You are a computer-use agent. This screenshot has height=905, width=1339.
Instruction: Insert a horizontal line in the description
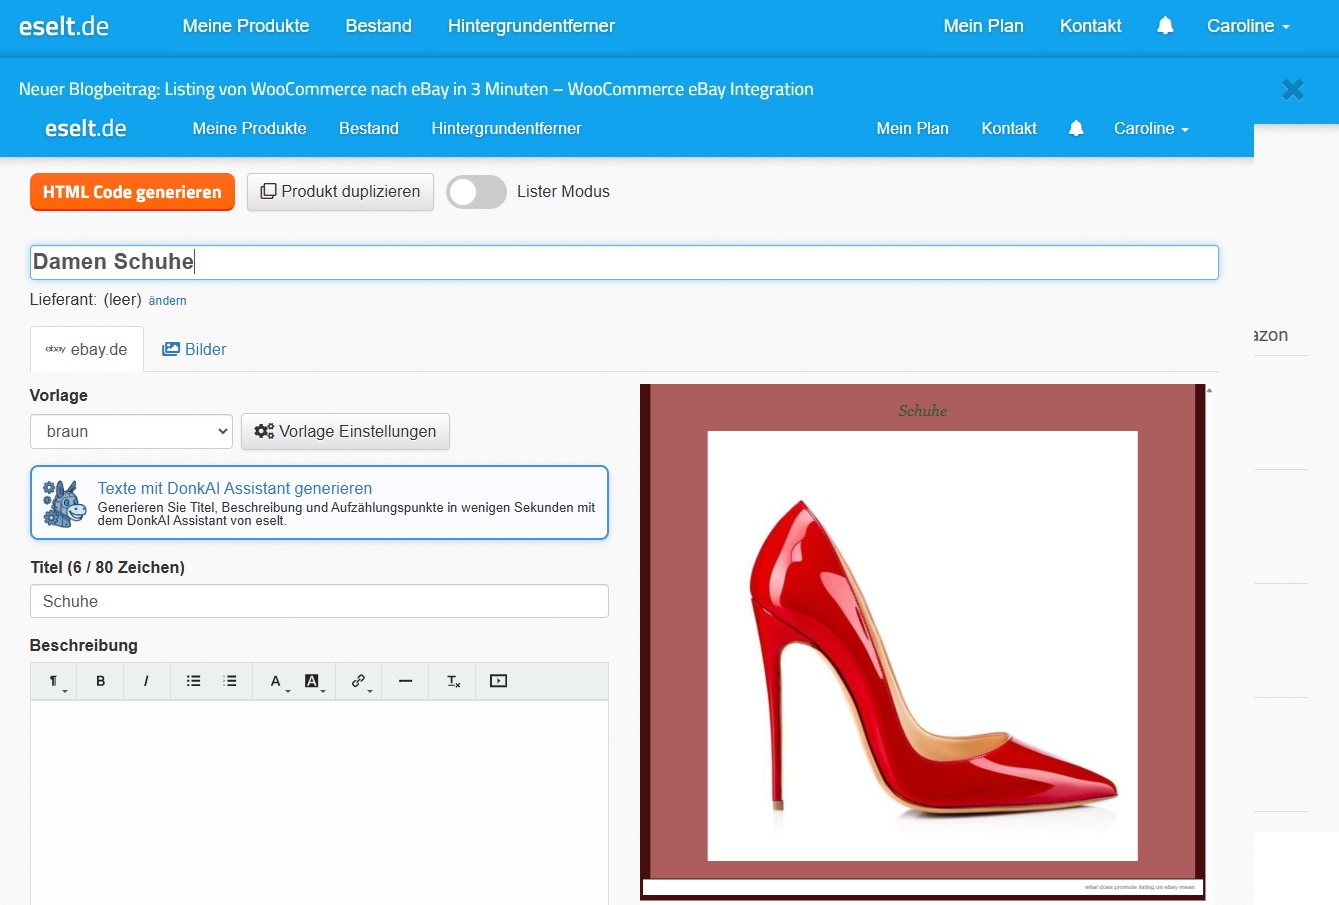pos(405,681)
